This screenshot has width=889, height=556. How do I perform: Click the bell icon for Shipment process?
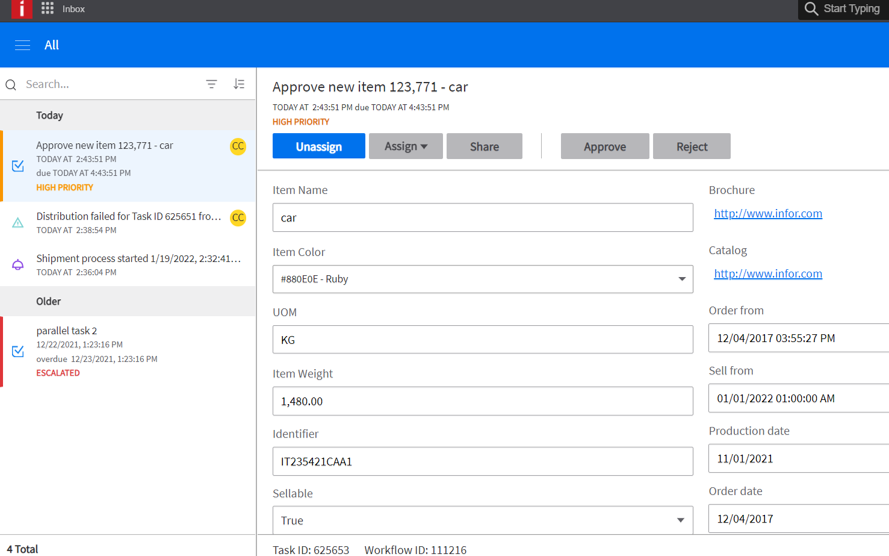[18, 265]
